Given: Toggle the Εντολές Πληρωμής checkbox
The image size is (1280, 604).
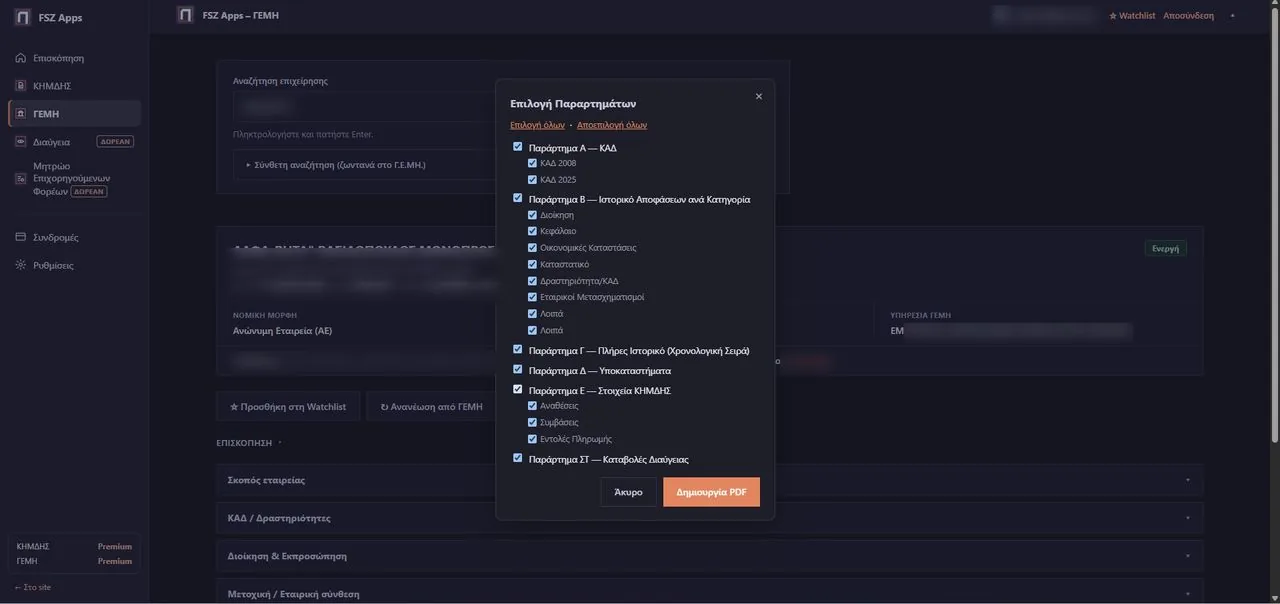Looking at the screenshot, I should 532,439.
